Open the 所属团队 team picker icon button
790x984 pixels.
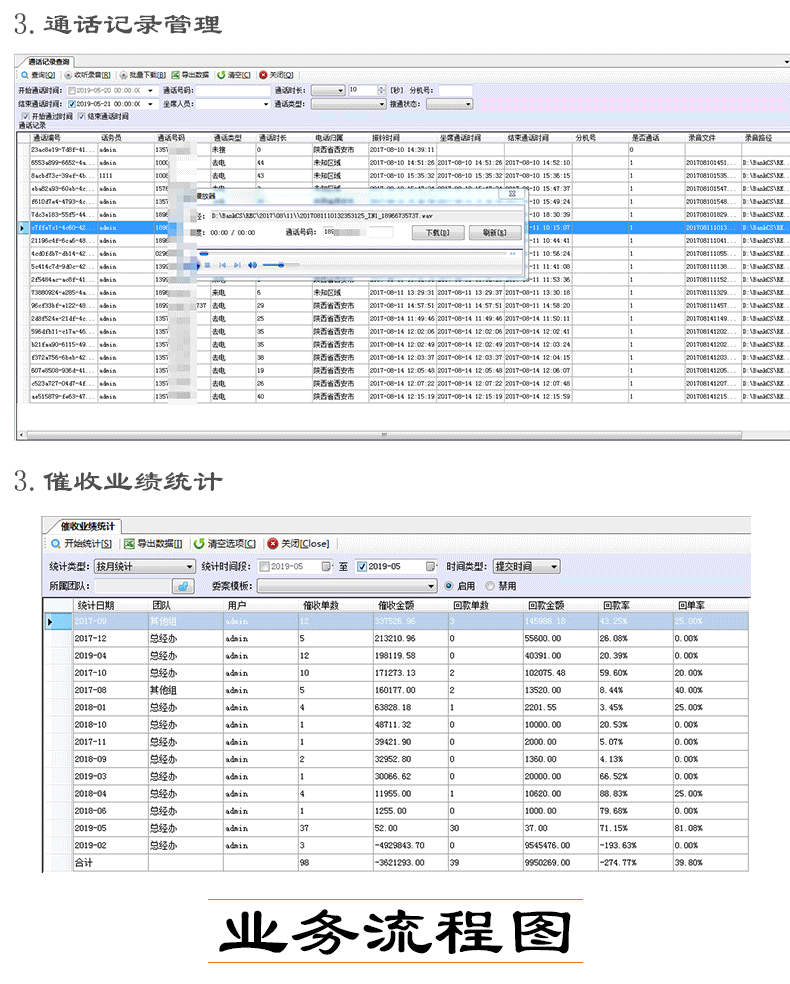183,586
